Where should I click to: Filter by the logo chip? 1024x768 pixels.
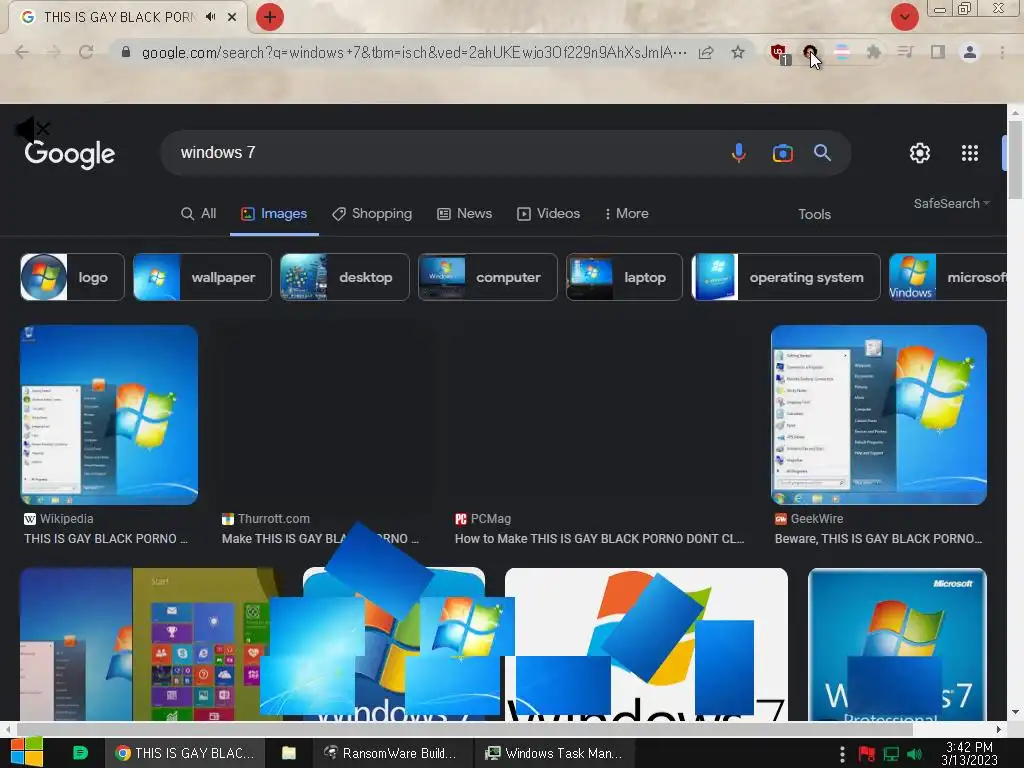pyautogui.click(x=72, y=277)
